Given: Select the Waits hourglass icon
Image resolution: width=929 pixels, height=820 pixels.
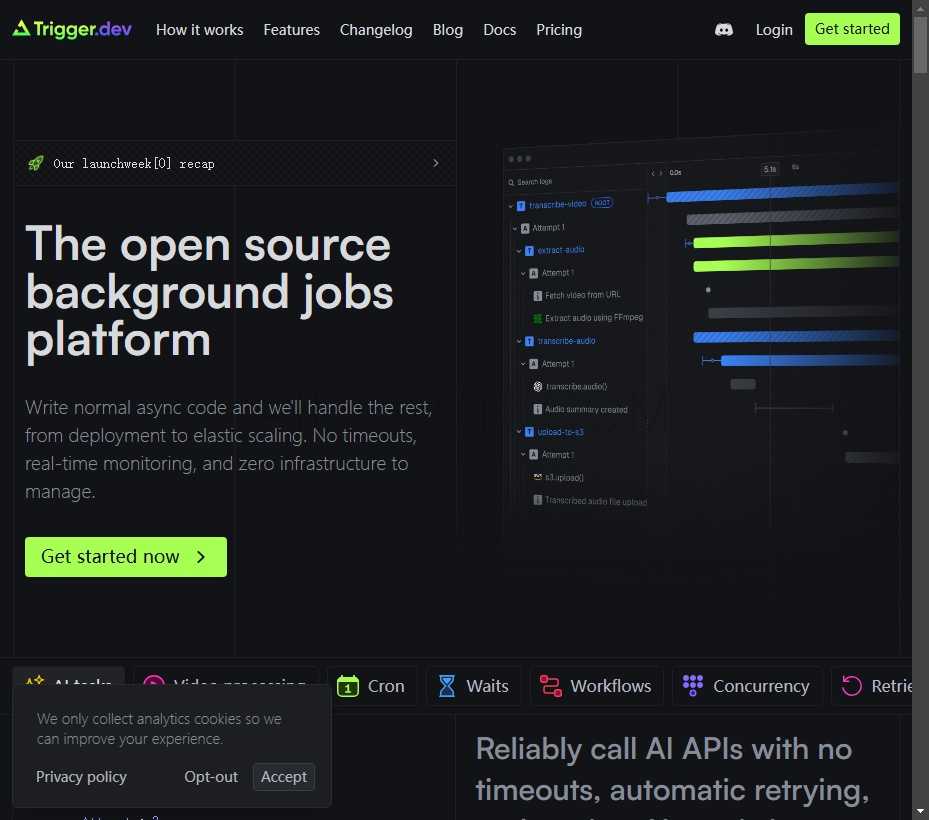Looking at the screenshot, I should [x=446, y=686].
